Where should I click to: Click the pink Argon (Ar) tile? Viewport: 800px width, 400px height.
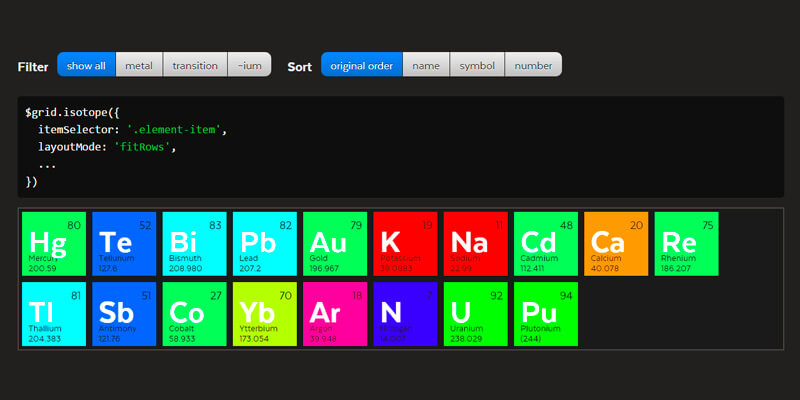coord(335,314)
